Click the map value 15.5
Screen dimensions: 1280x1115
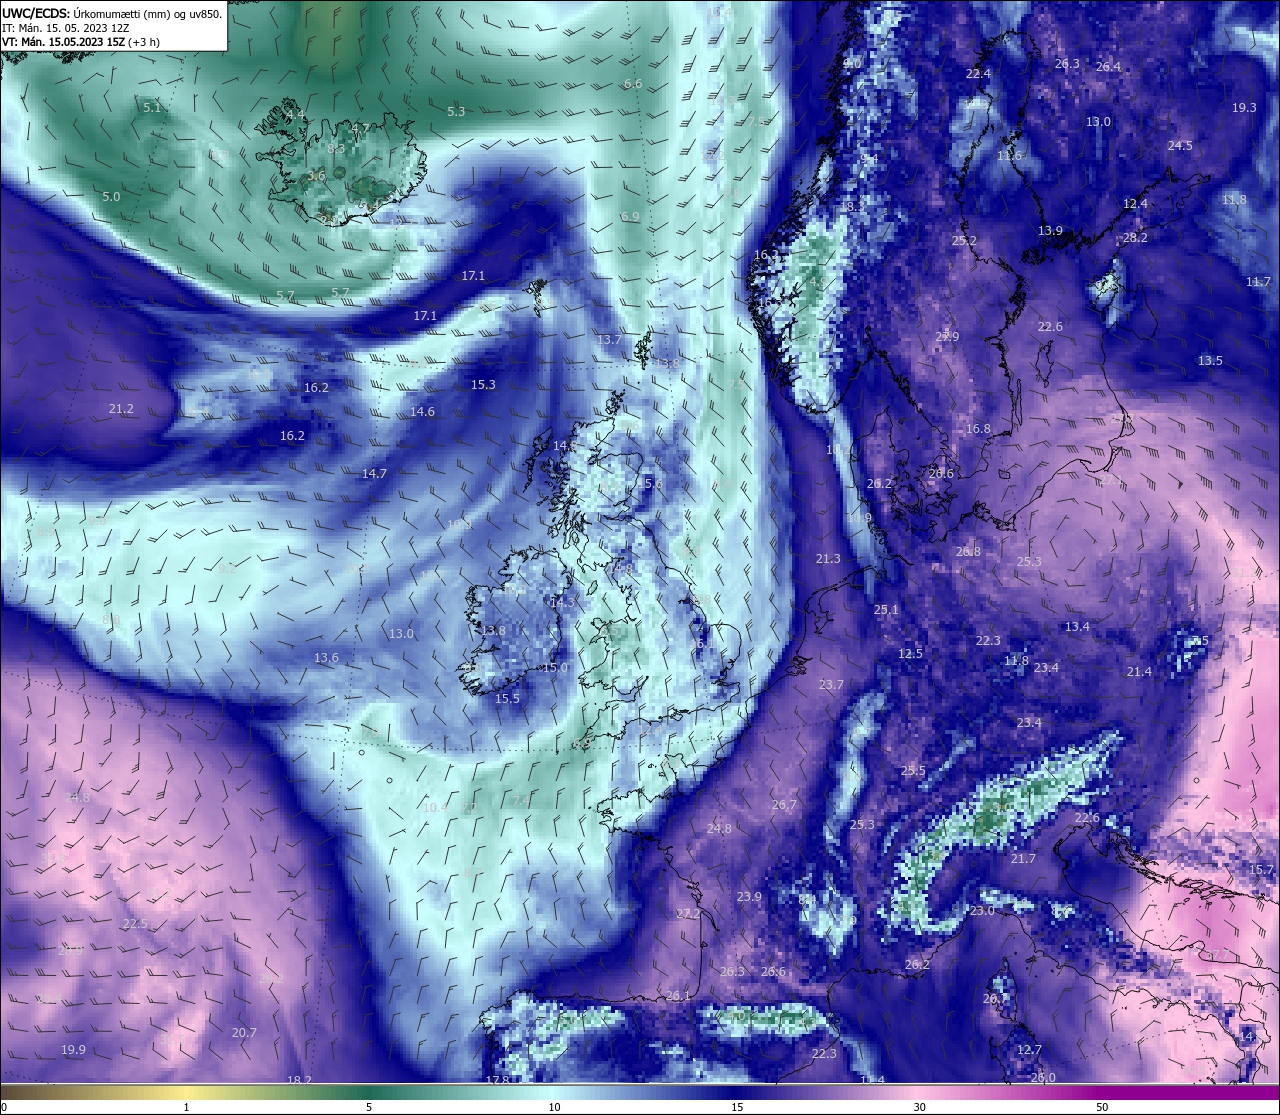coord(507,699)
